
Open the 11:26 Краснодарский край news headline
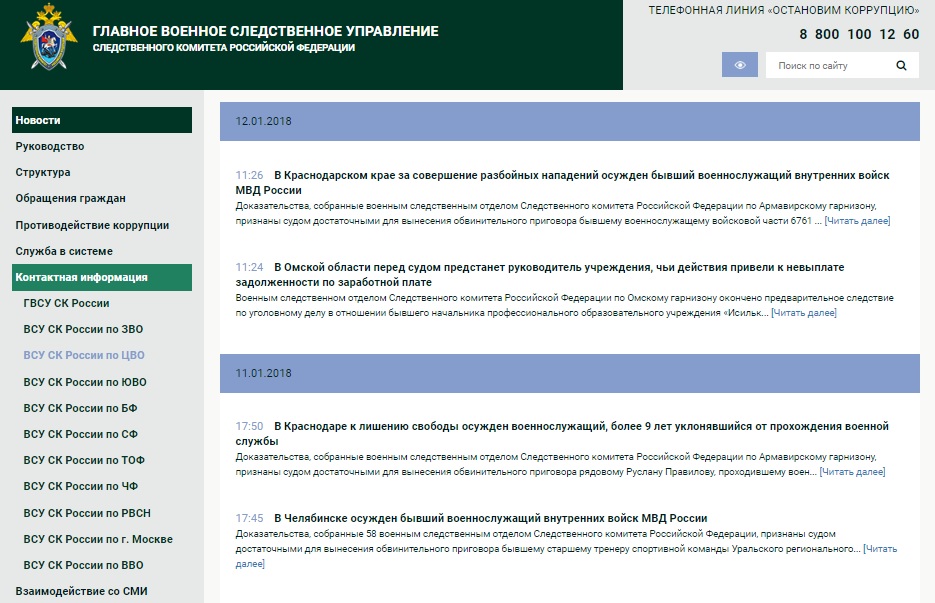tap(562, 183)
